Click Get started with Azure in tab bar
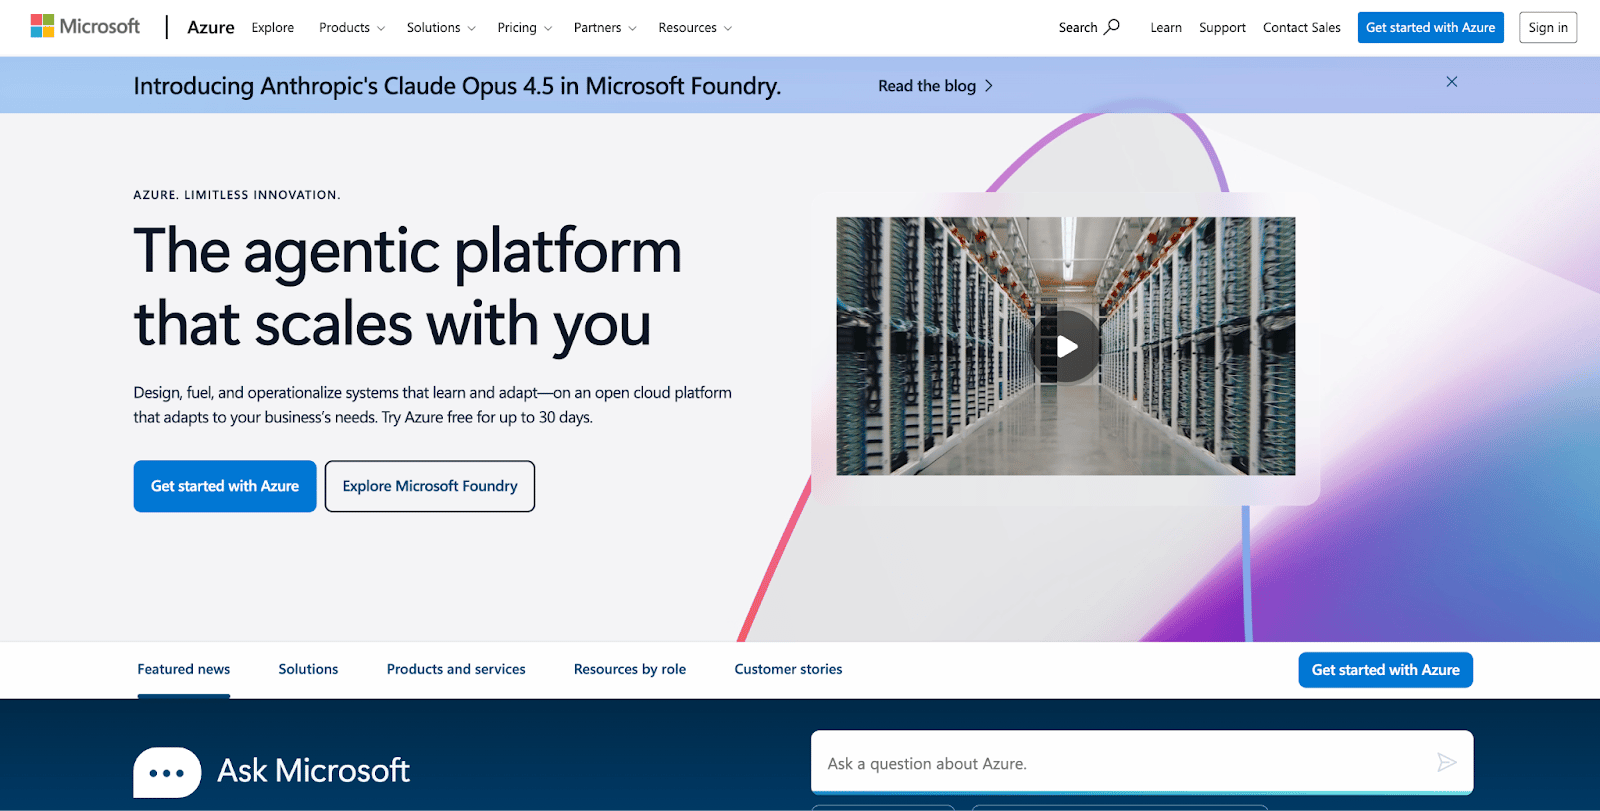This screenshot has width=1600, height=811. click(x=1385, y=670)
